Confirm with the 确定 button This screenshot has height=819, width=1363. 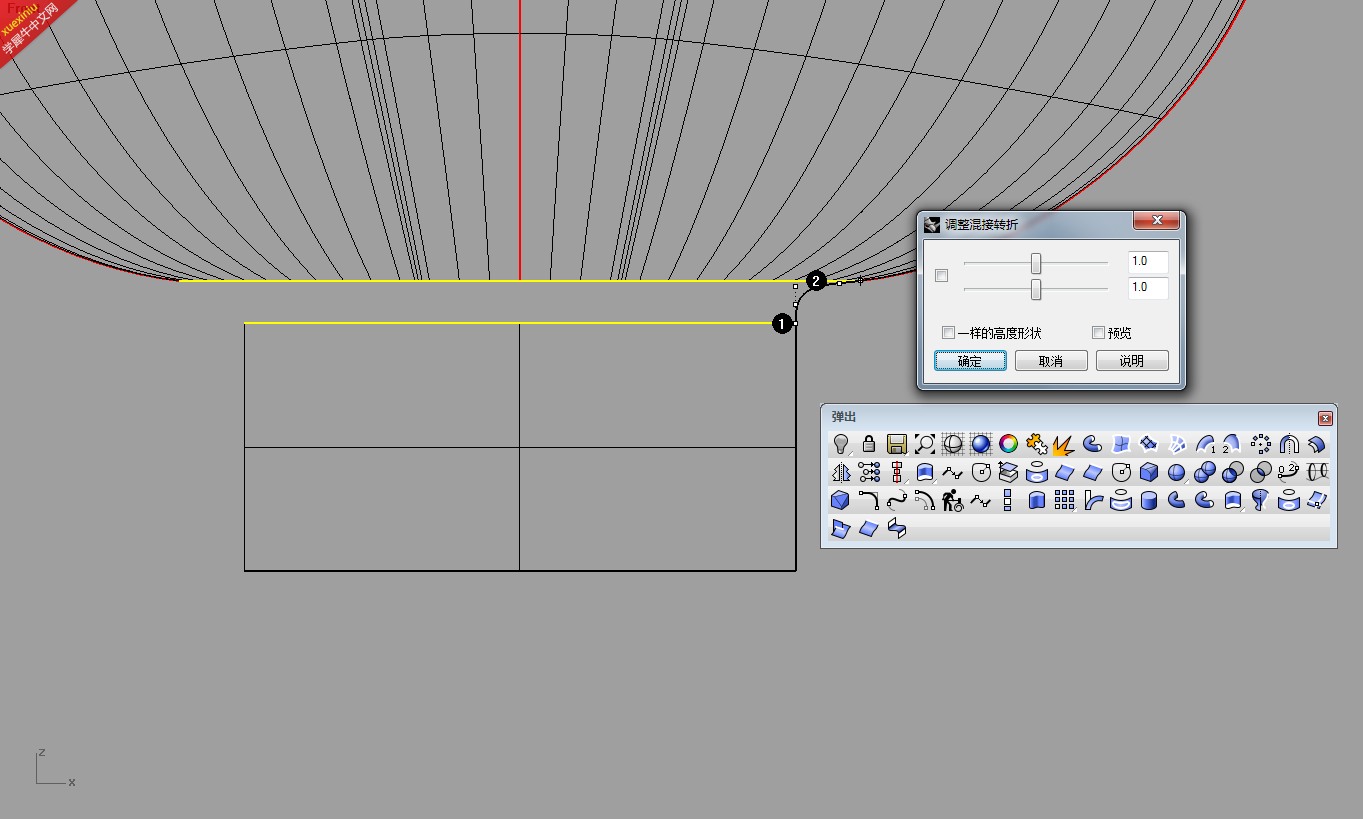pos(970,361)
